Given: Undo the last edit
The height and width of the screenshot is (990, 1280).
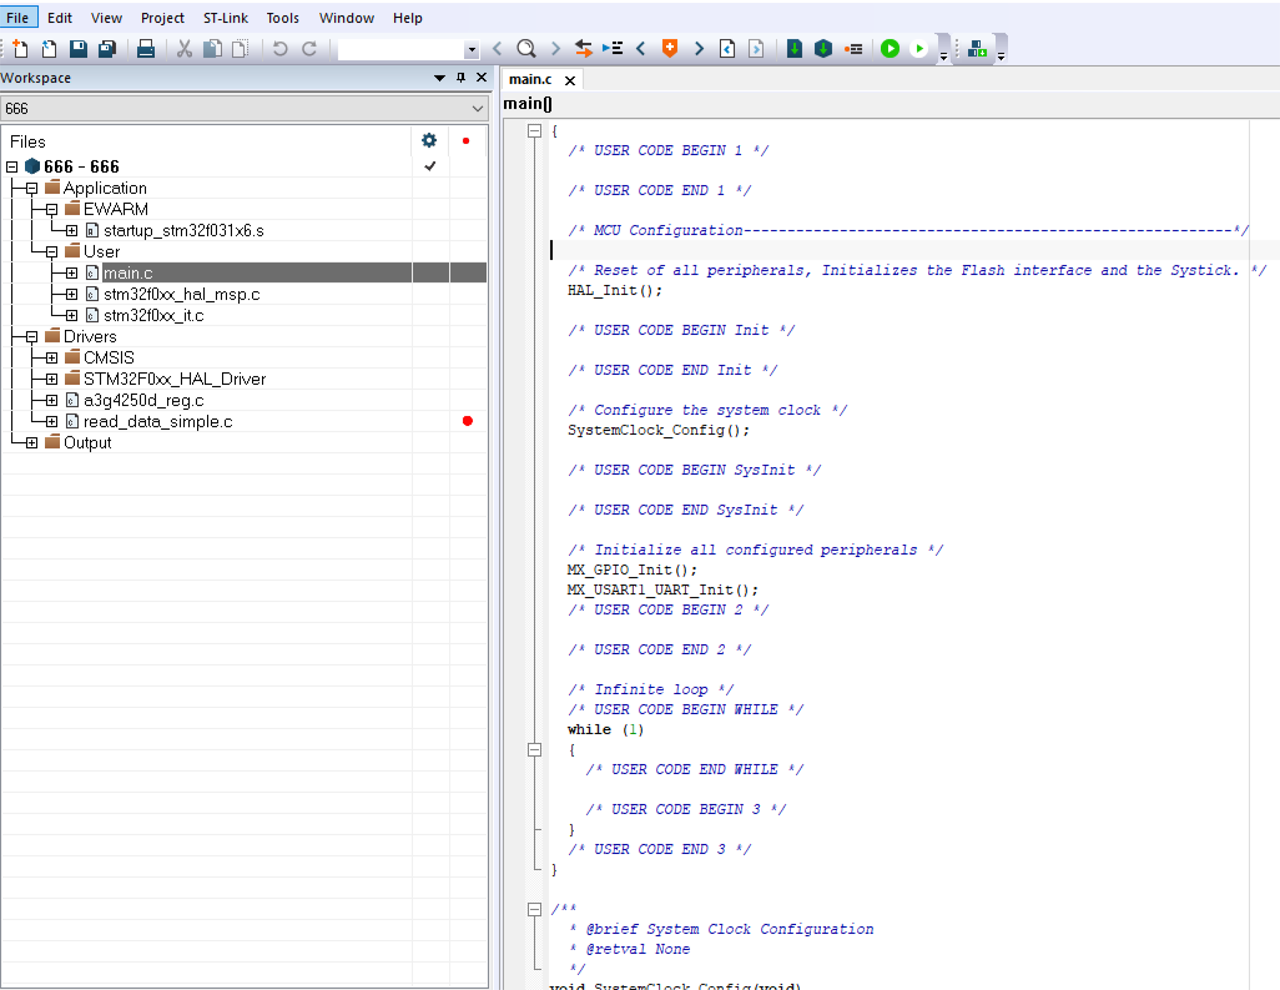Looking at the screenshot, I should [280, 48].
